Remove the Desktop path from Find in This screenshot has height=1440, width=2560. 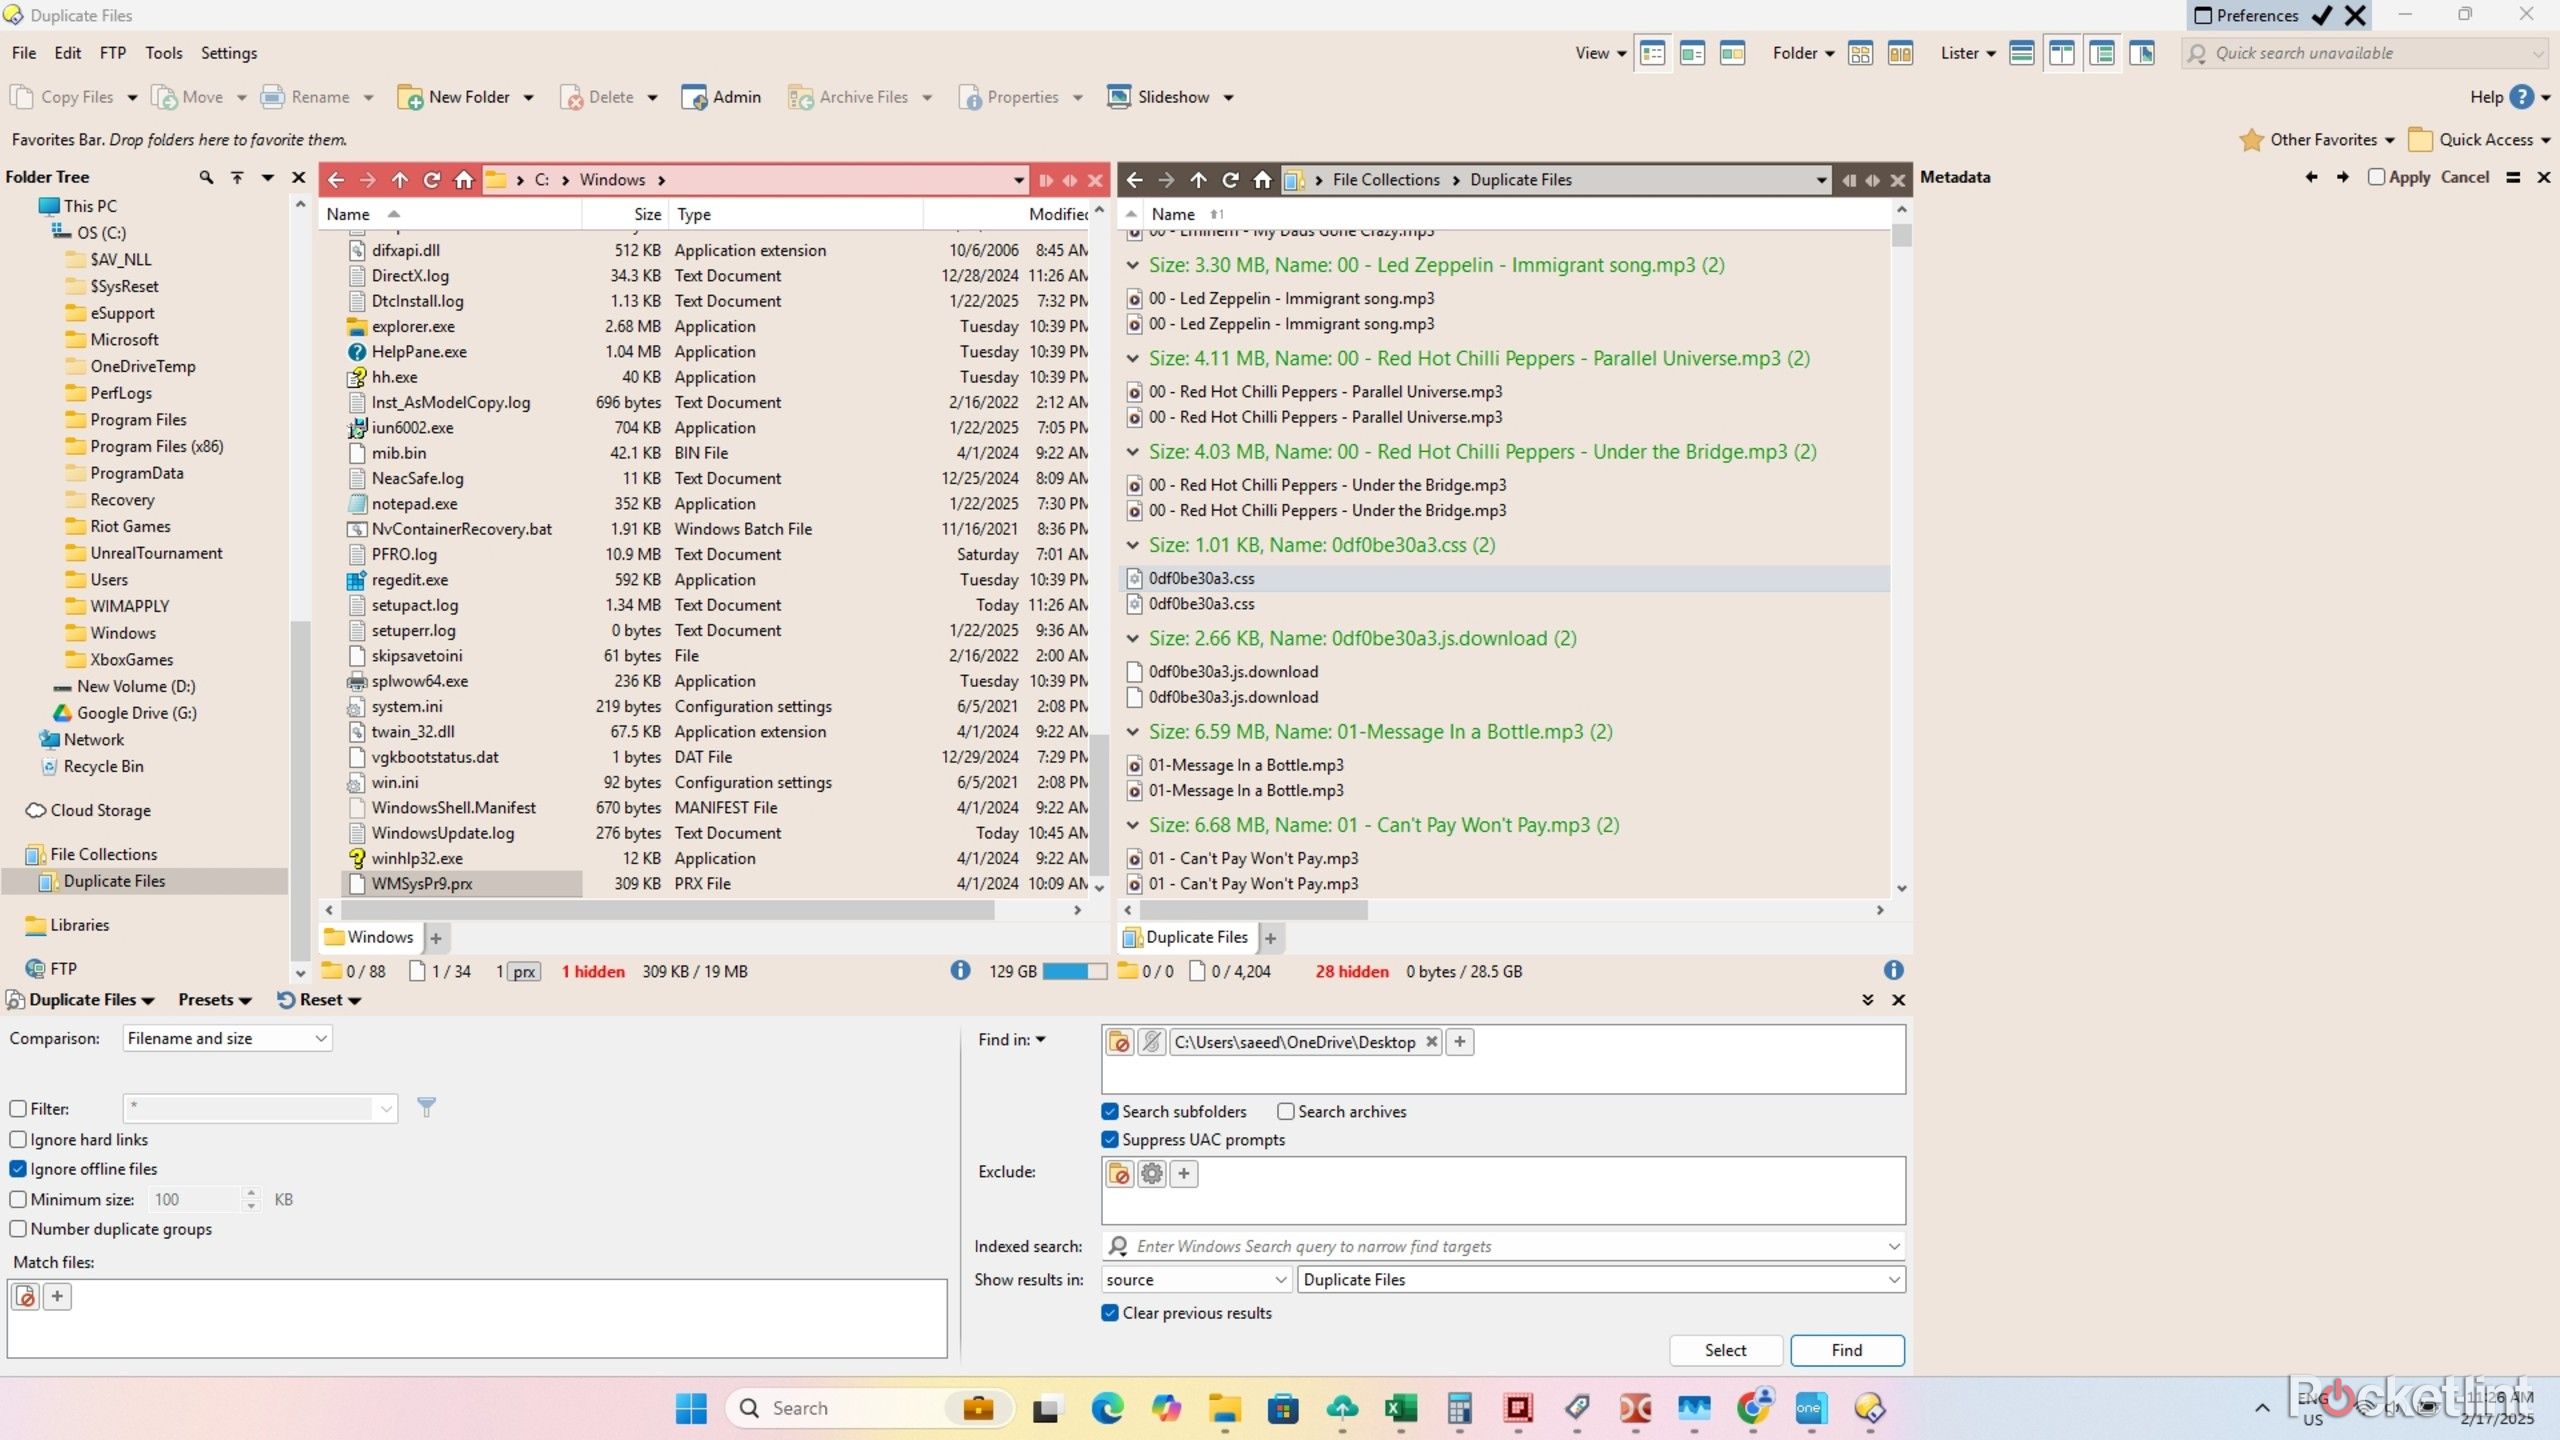1431,1042
